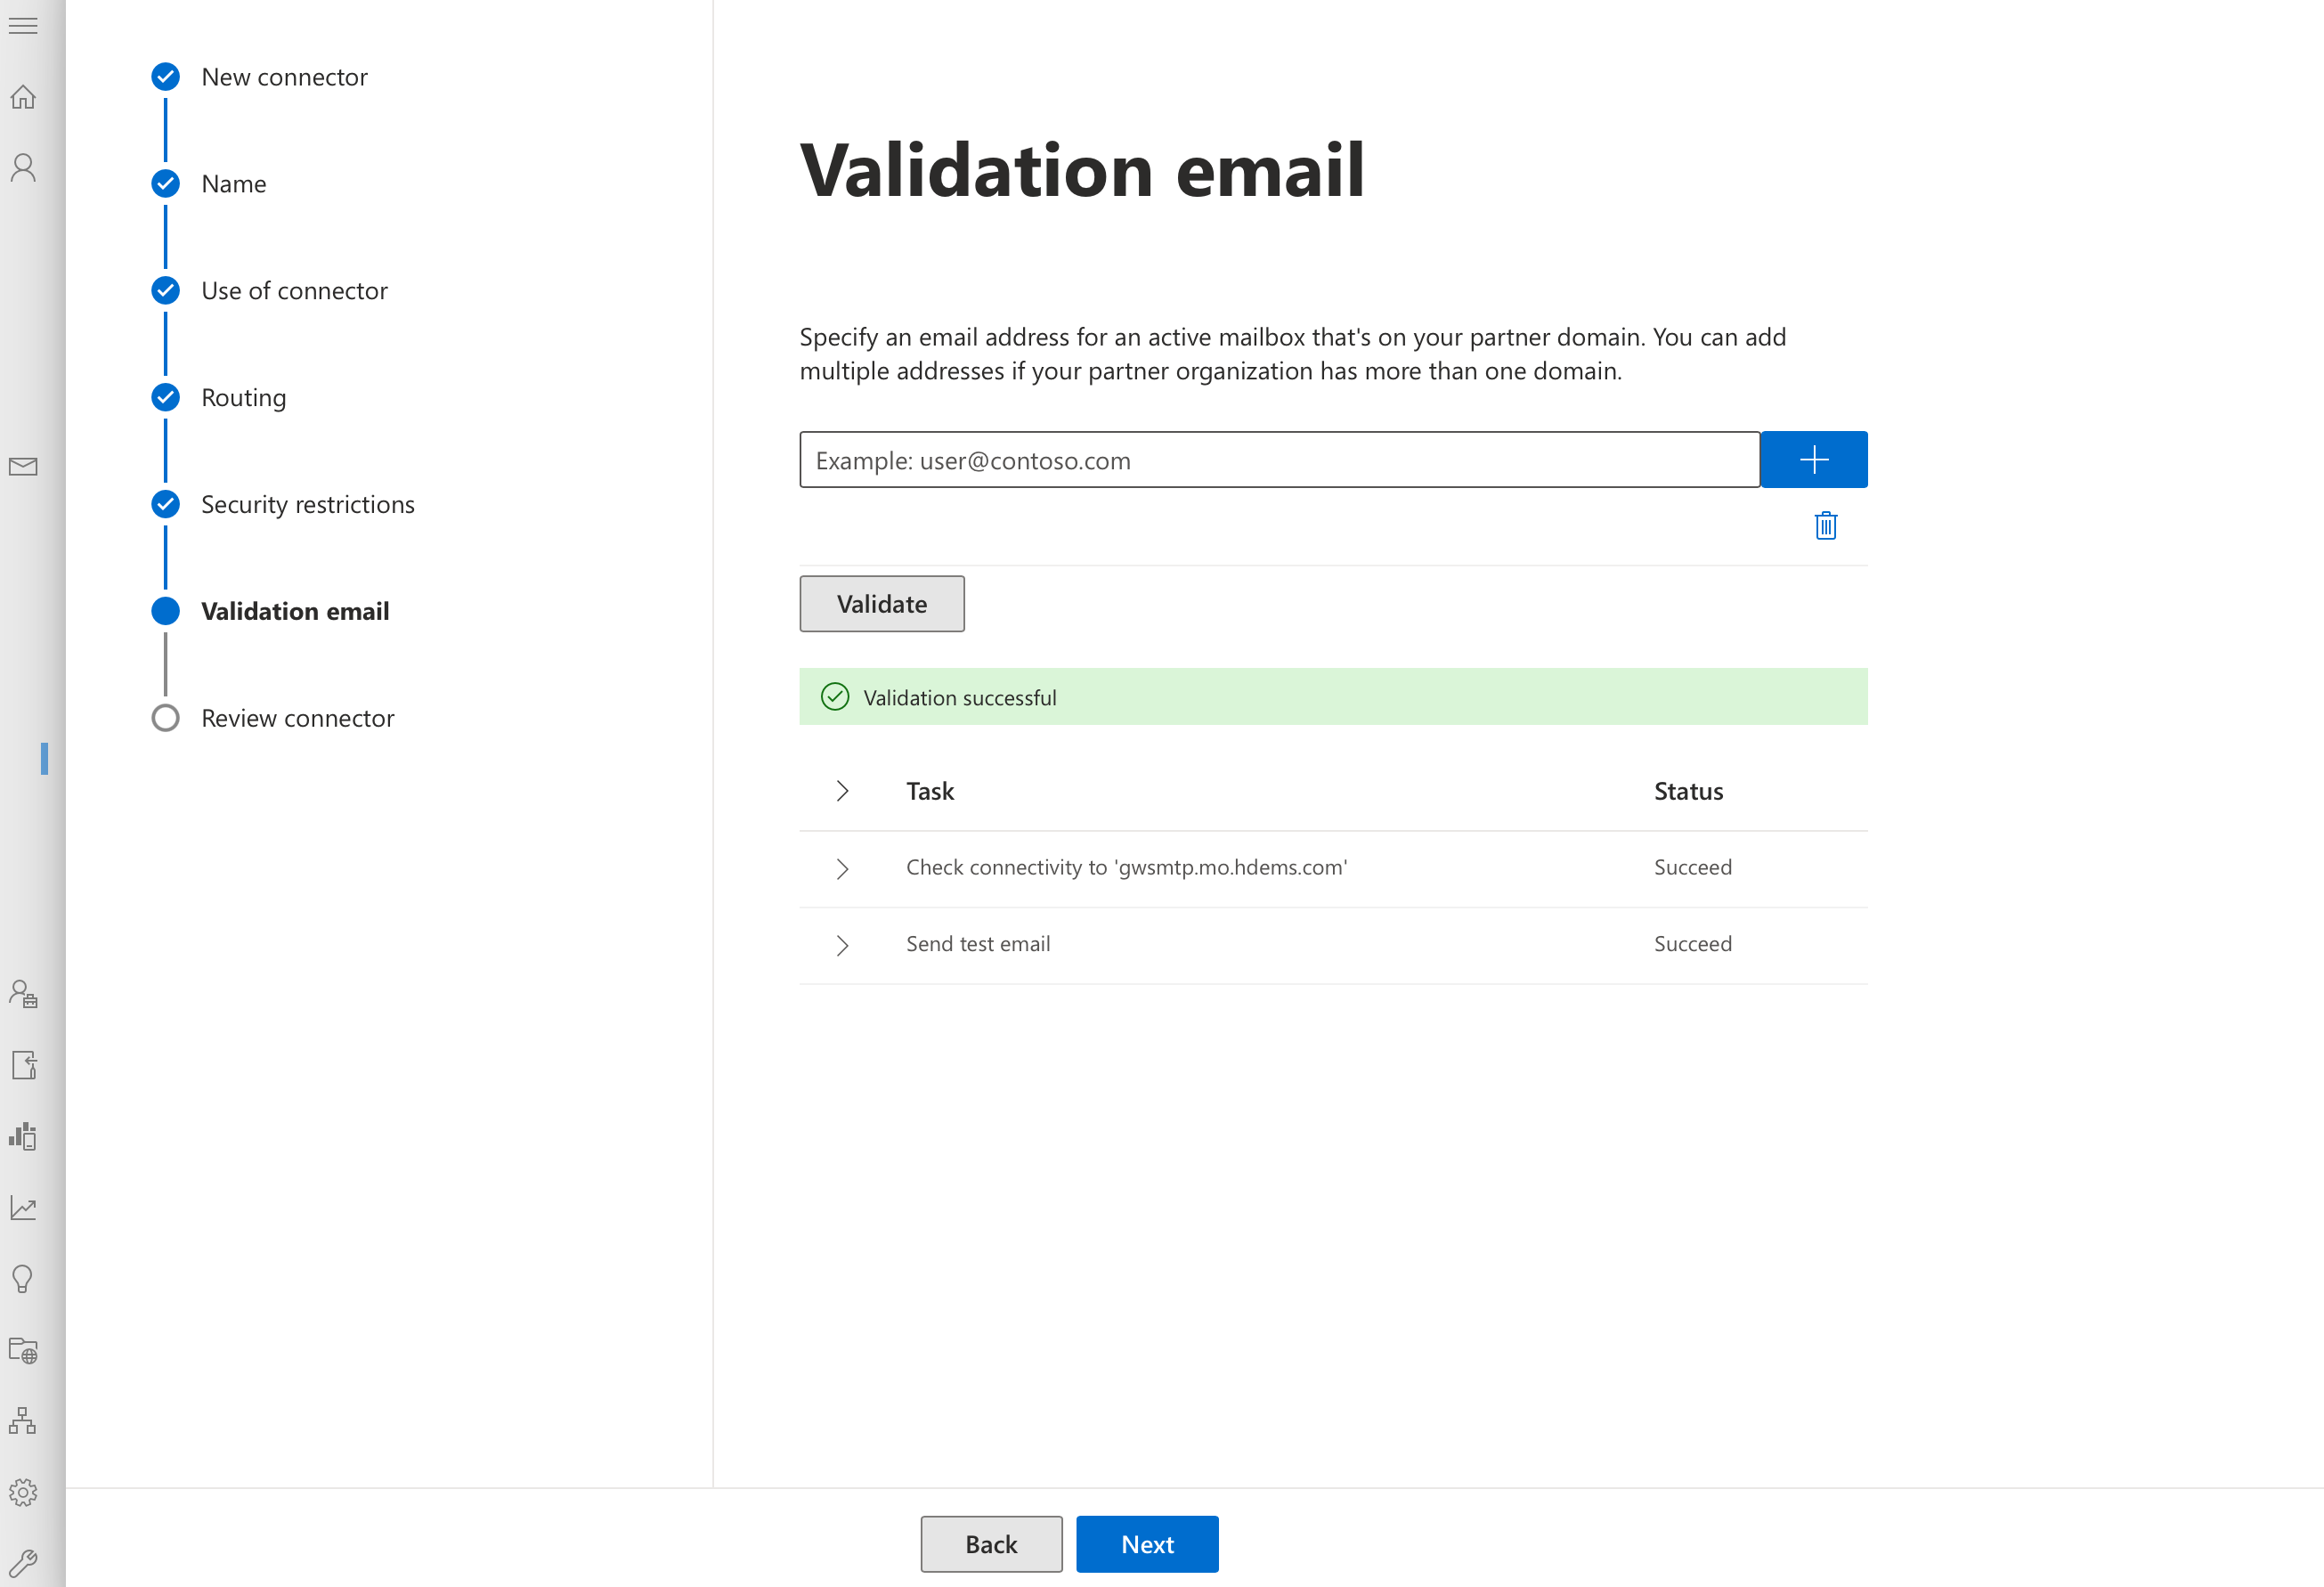Expand Check connectivity task row
2324x1587 pixels.
click(x=842, y=869)
